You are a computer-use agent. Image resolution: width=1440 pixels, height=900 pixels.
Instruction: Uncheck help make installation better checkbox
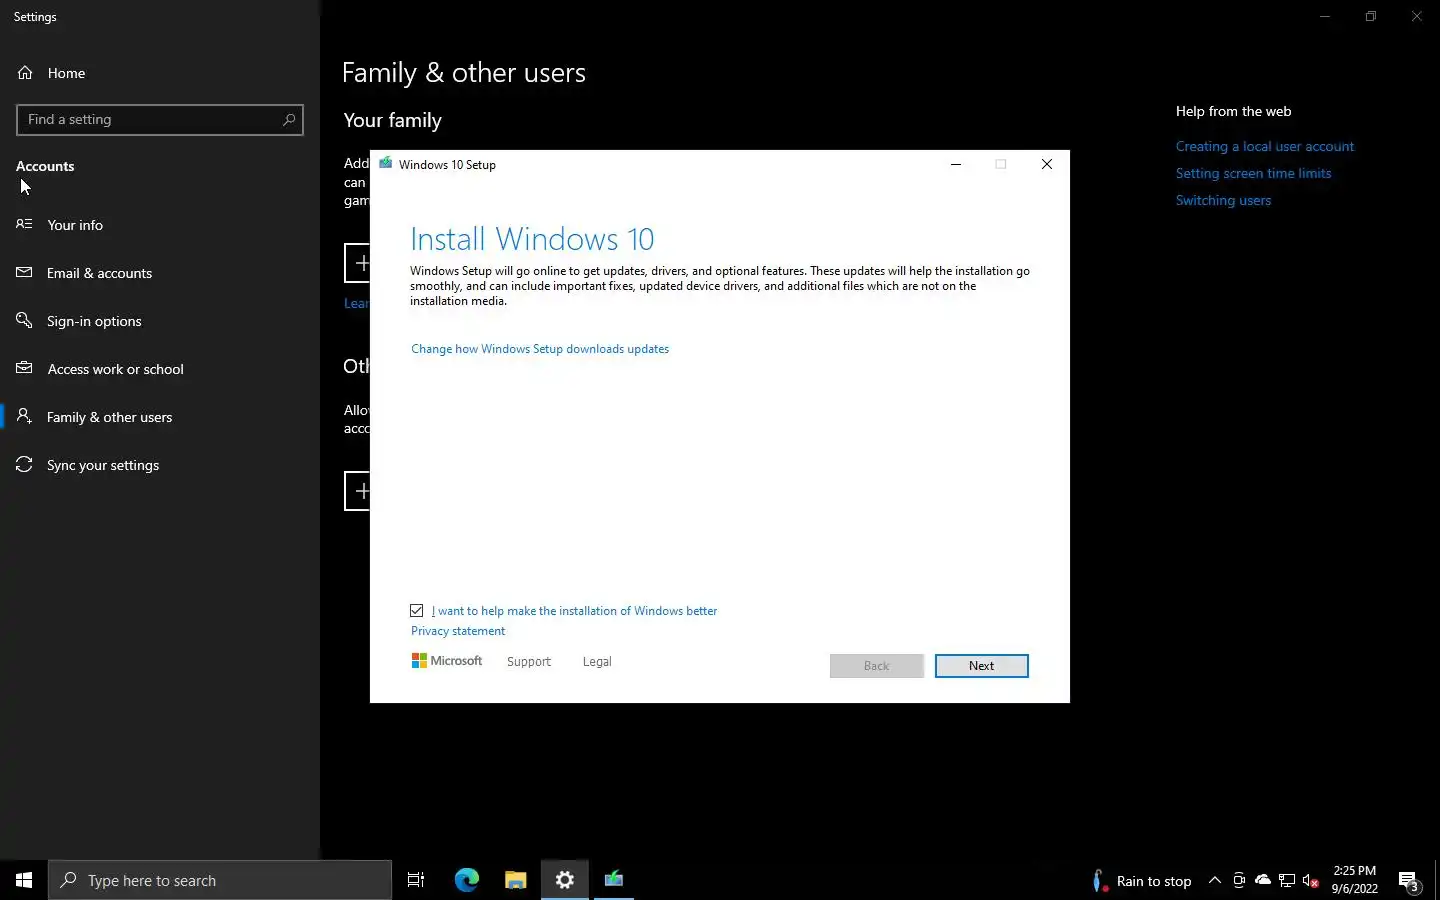tap(417, 611)
